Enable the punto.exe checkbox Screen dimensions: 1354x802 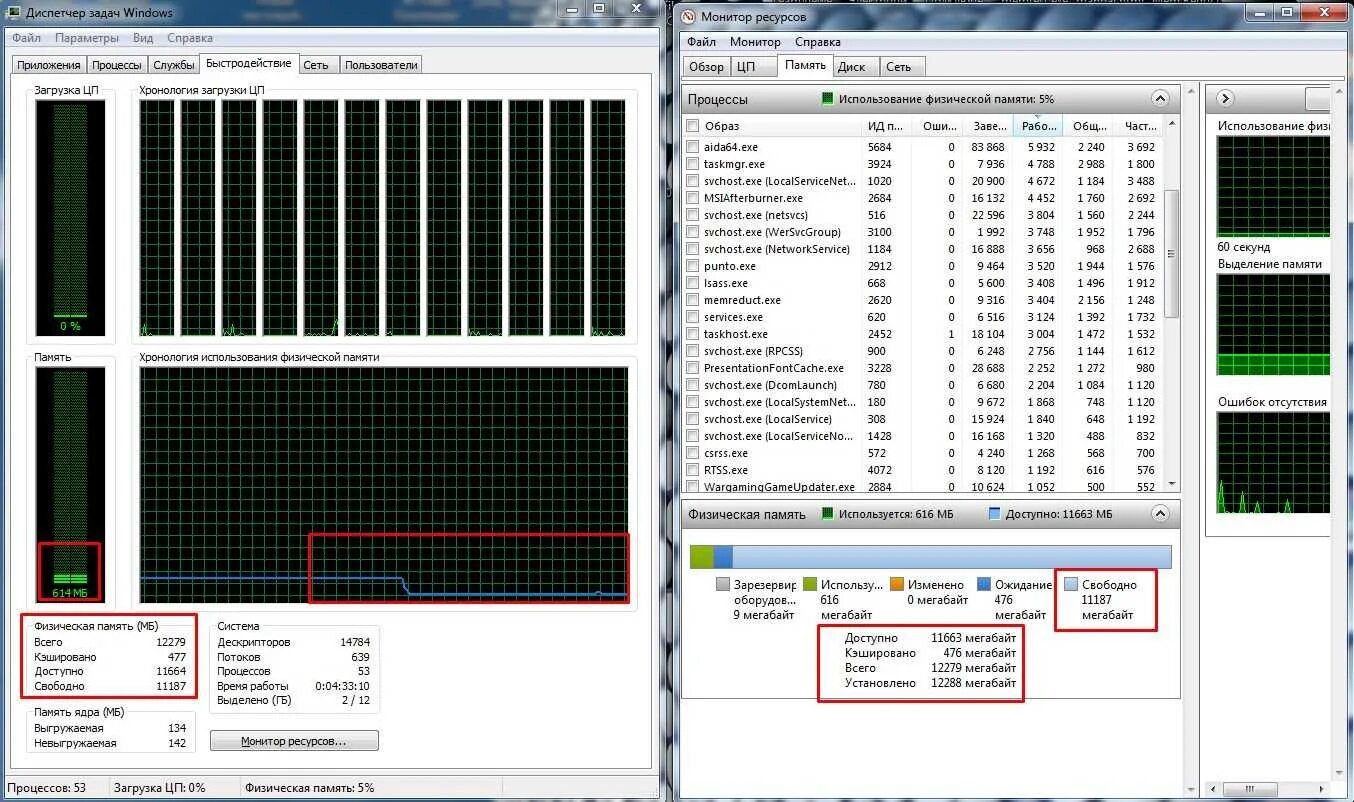coord(693,266)
